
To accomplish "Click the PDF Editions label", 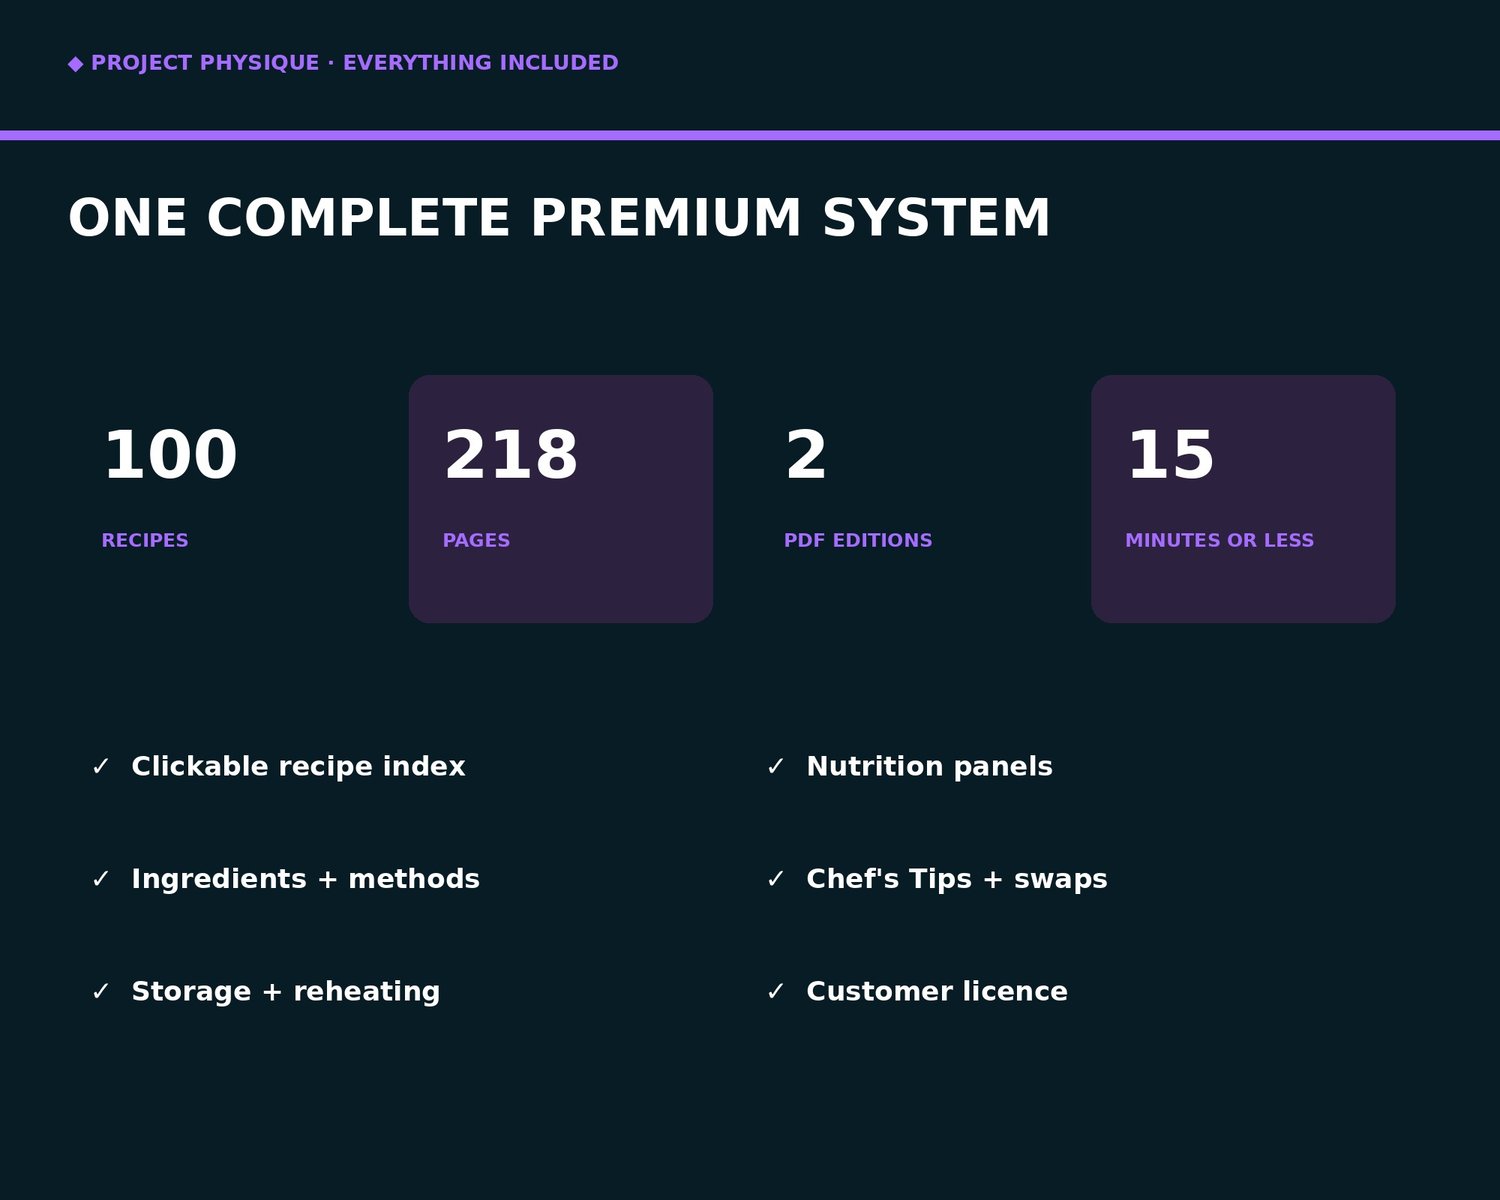I will [x=858, y=540].
